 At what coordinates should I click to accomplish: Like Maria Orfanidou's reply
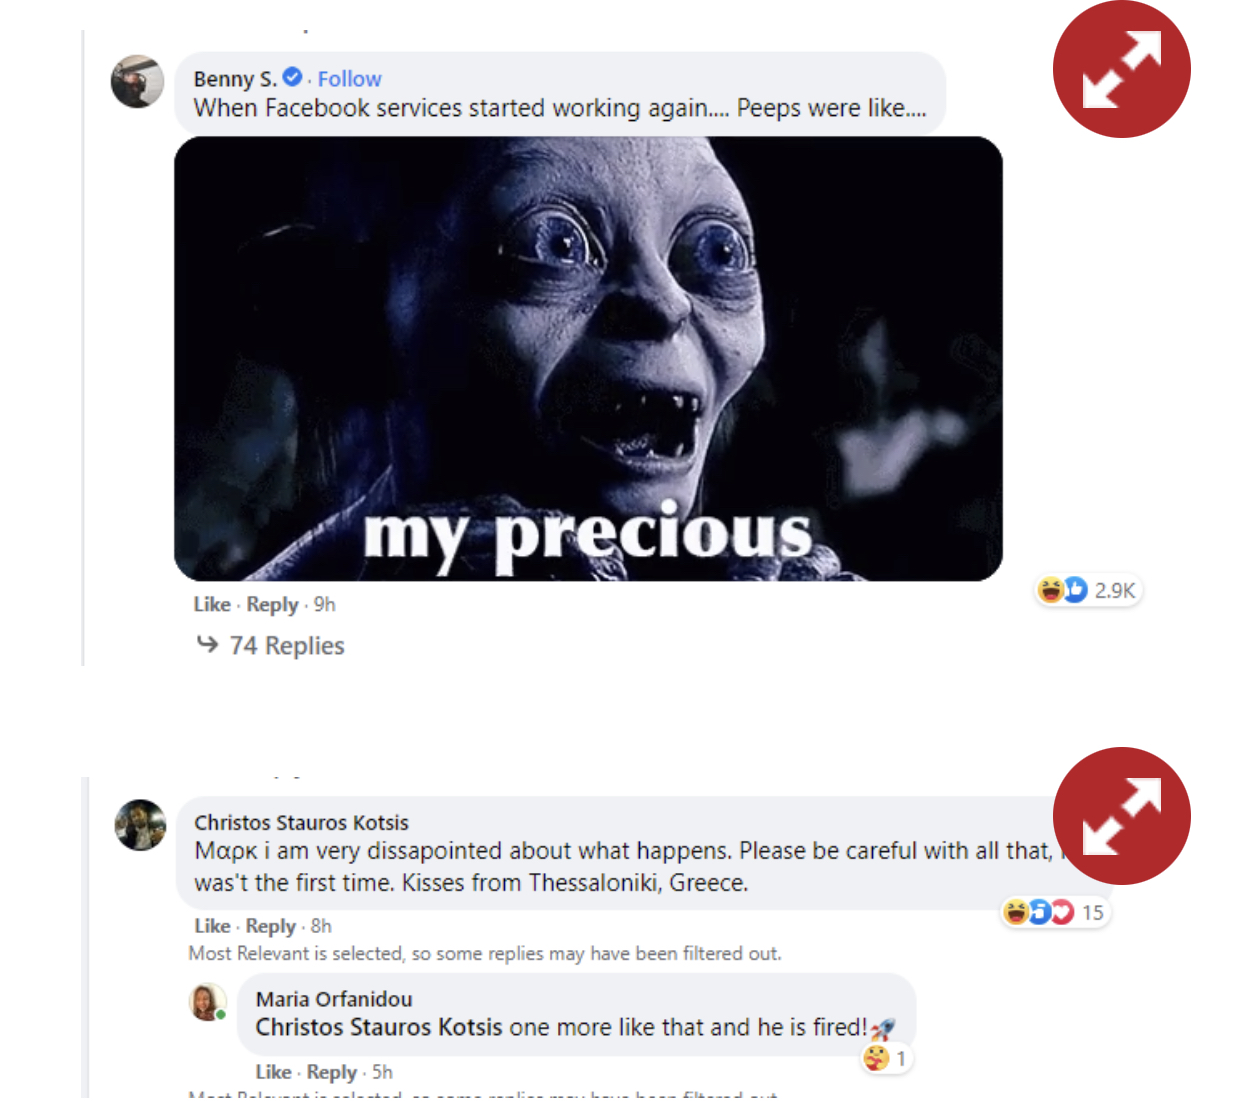pyautogui.click(x=273, y=1072)
